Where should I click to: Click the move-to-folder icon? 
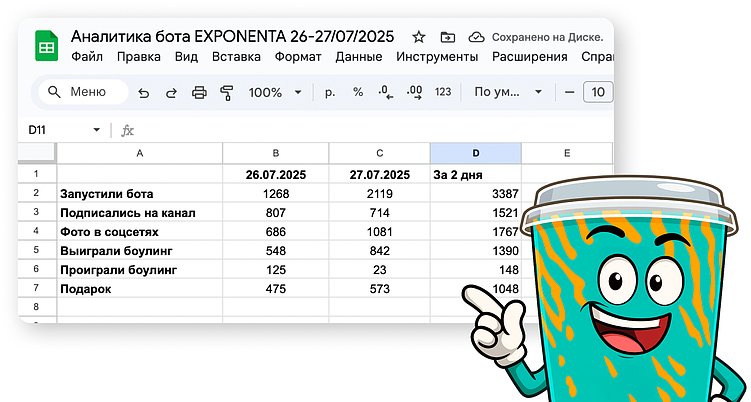point(447,37)
